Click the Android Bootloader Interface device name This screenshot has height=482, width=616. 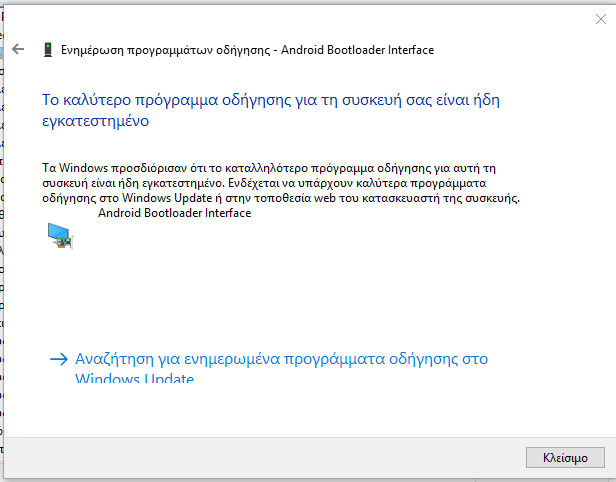click(174, 213)
